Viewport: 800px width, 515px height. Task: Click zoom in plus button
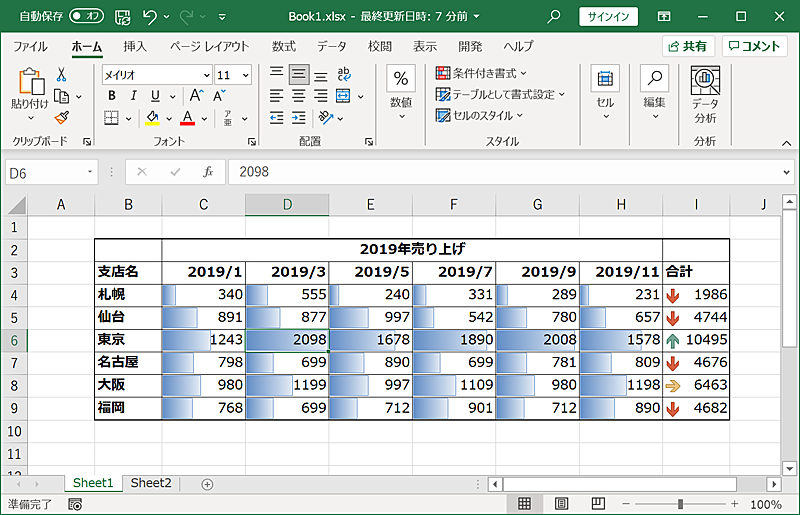point(734,504)
